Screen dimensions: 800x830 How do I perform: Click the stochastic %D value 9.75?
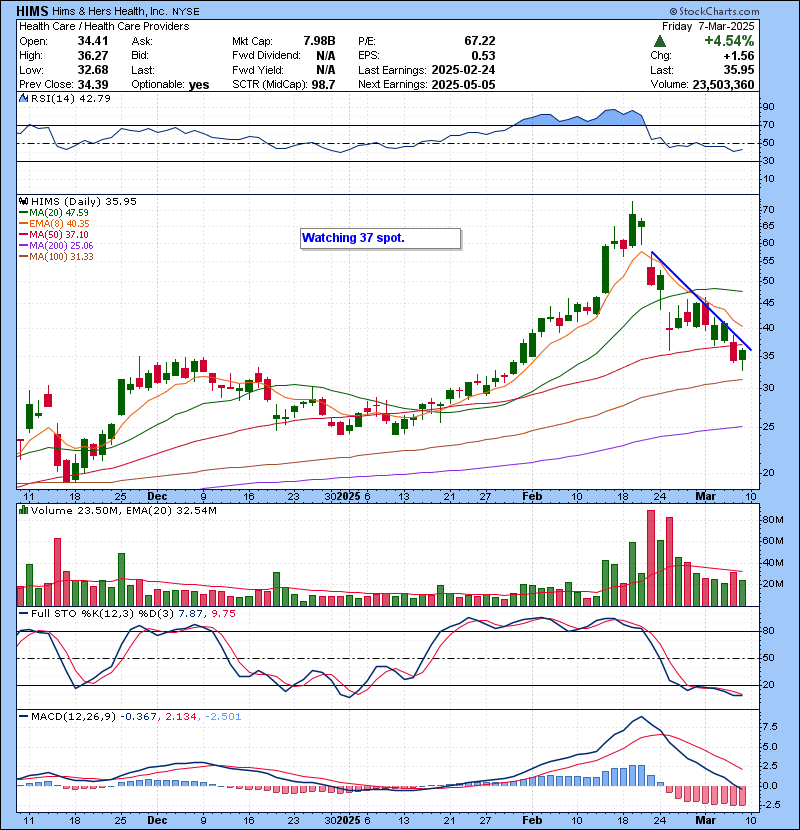coord(223,613)
